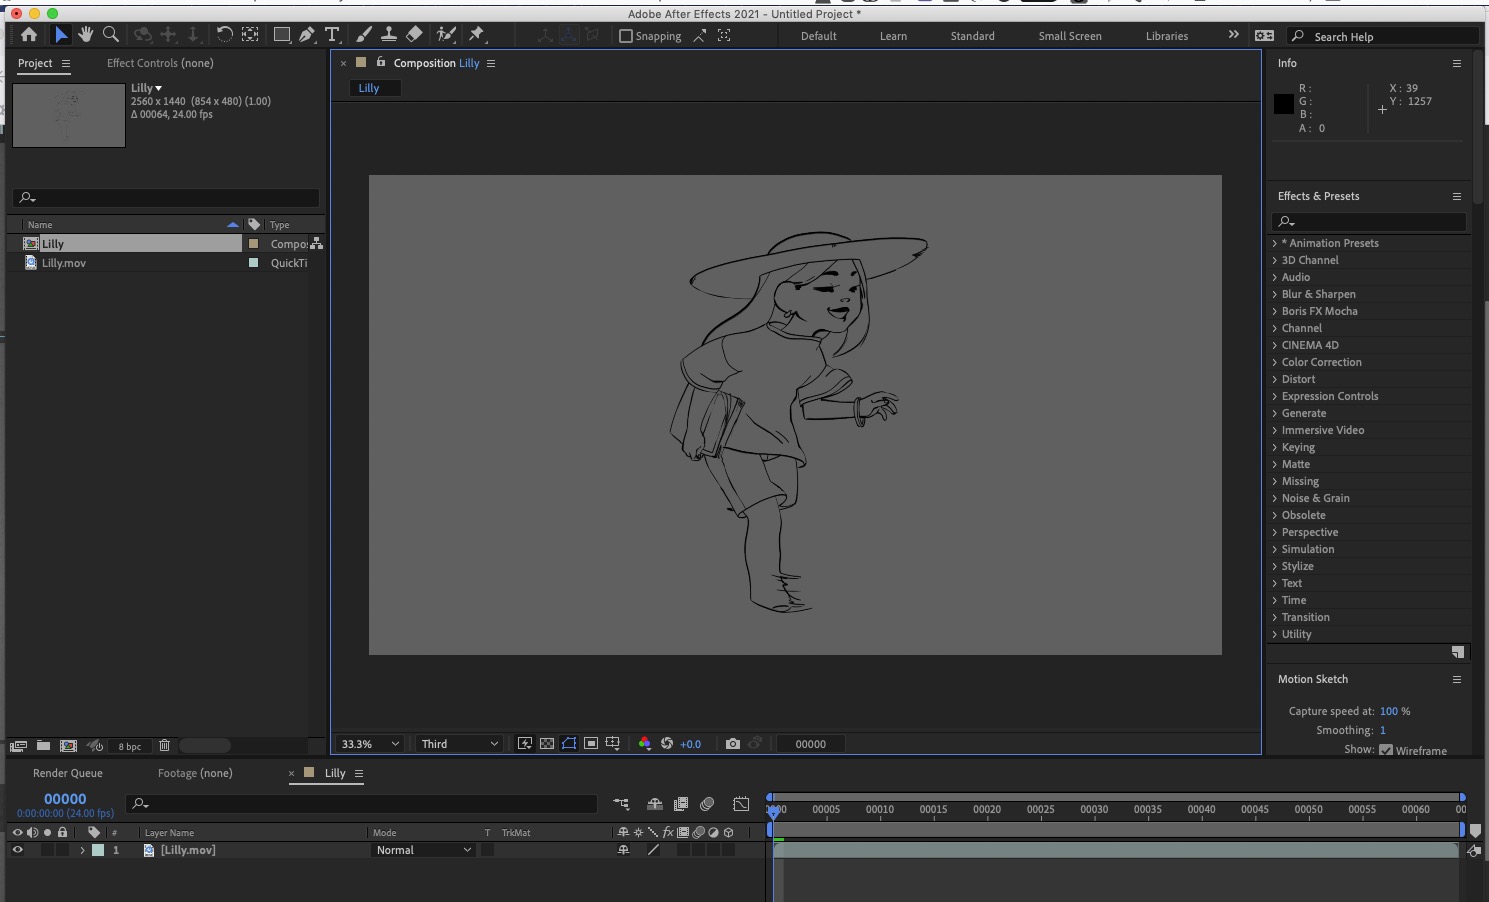Open the Libraries workspace
This screenshot has width=1489, height=902.
point(1167,36)
